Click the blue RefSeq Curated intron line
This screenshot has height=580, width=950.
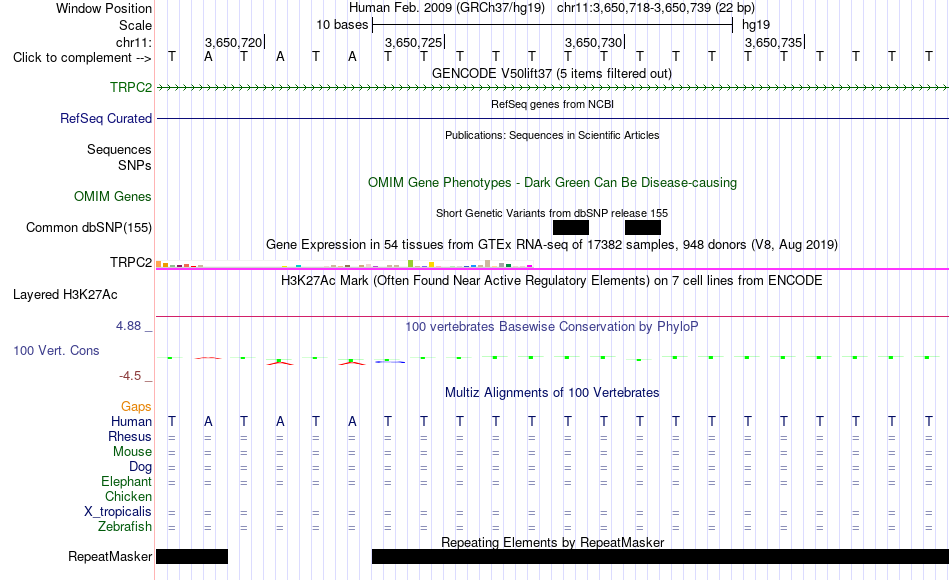552,118
